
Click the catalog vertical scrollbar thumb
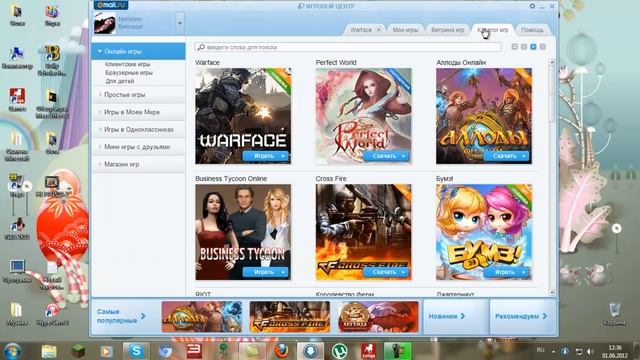(x=552, y=94)
